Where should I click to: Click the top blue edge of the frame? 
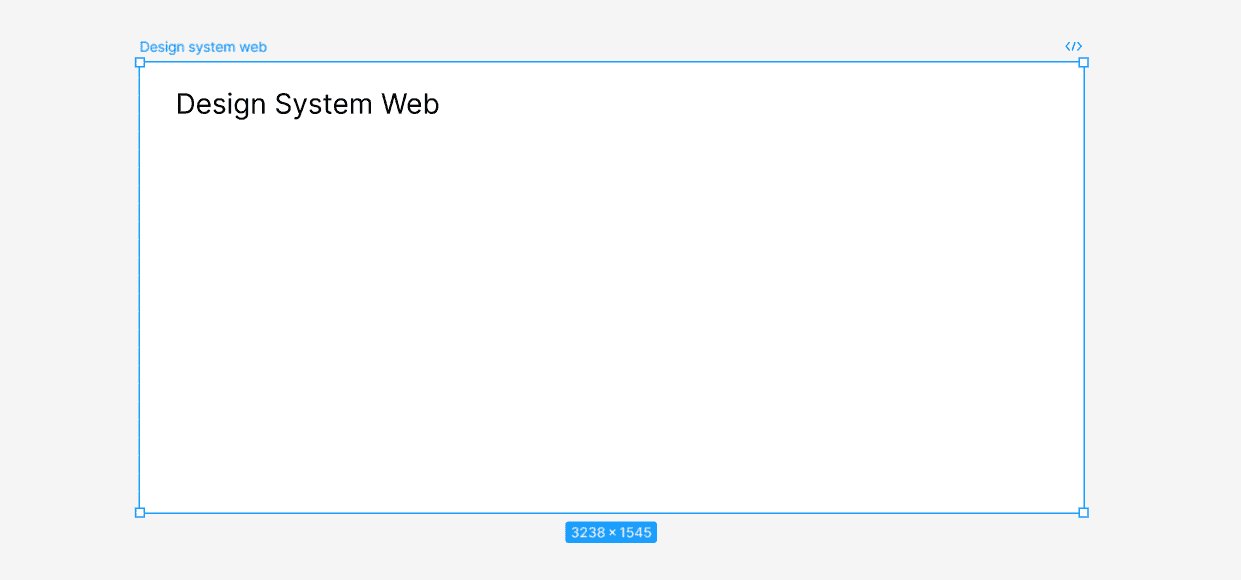pos(611,62)
